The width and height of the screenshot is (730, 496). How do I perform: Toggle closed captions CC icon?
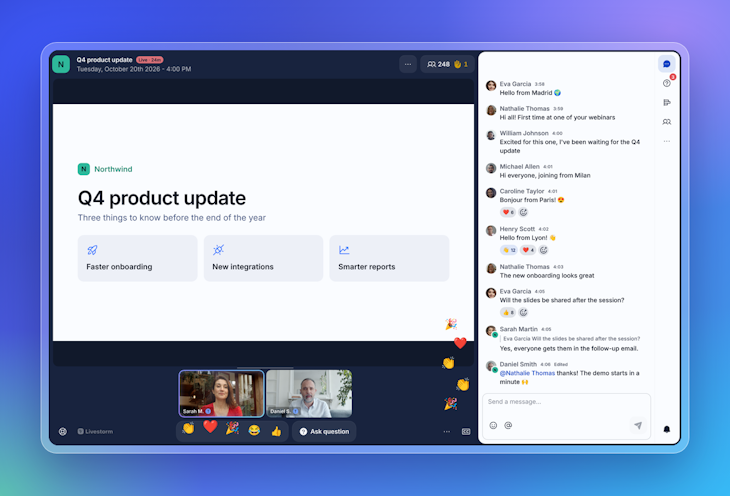(466, 431)
